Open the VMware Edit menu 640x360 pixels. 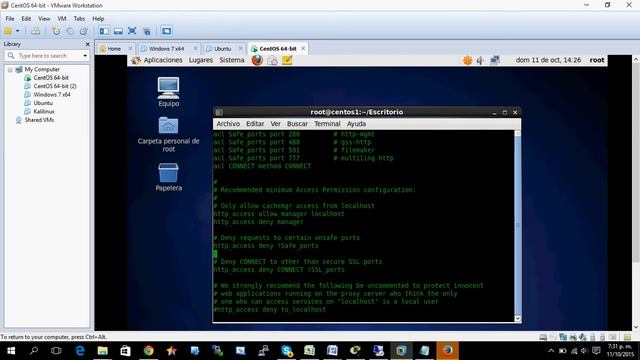tap(26, 19)
